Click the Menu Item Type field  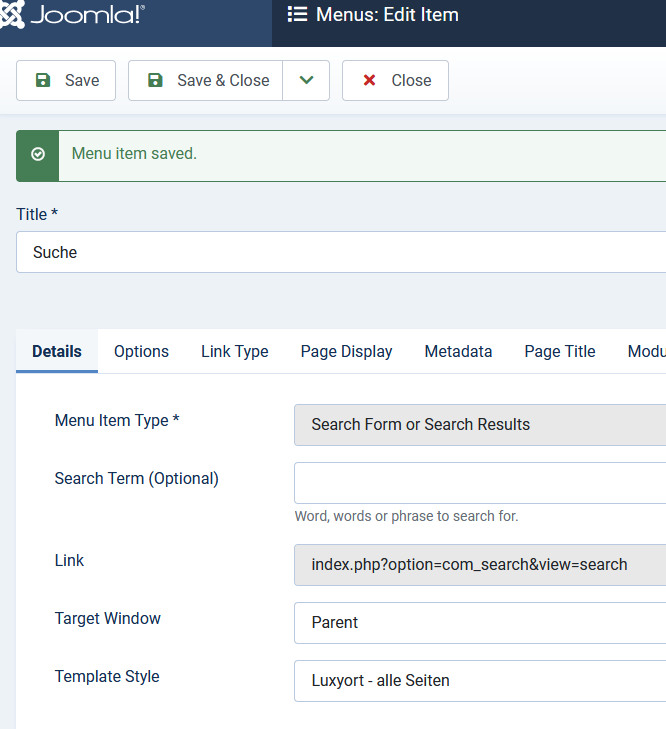point(480,425)
